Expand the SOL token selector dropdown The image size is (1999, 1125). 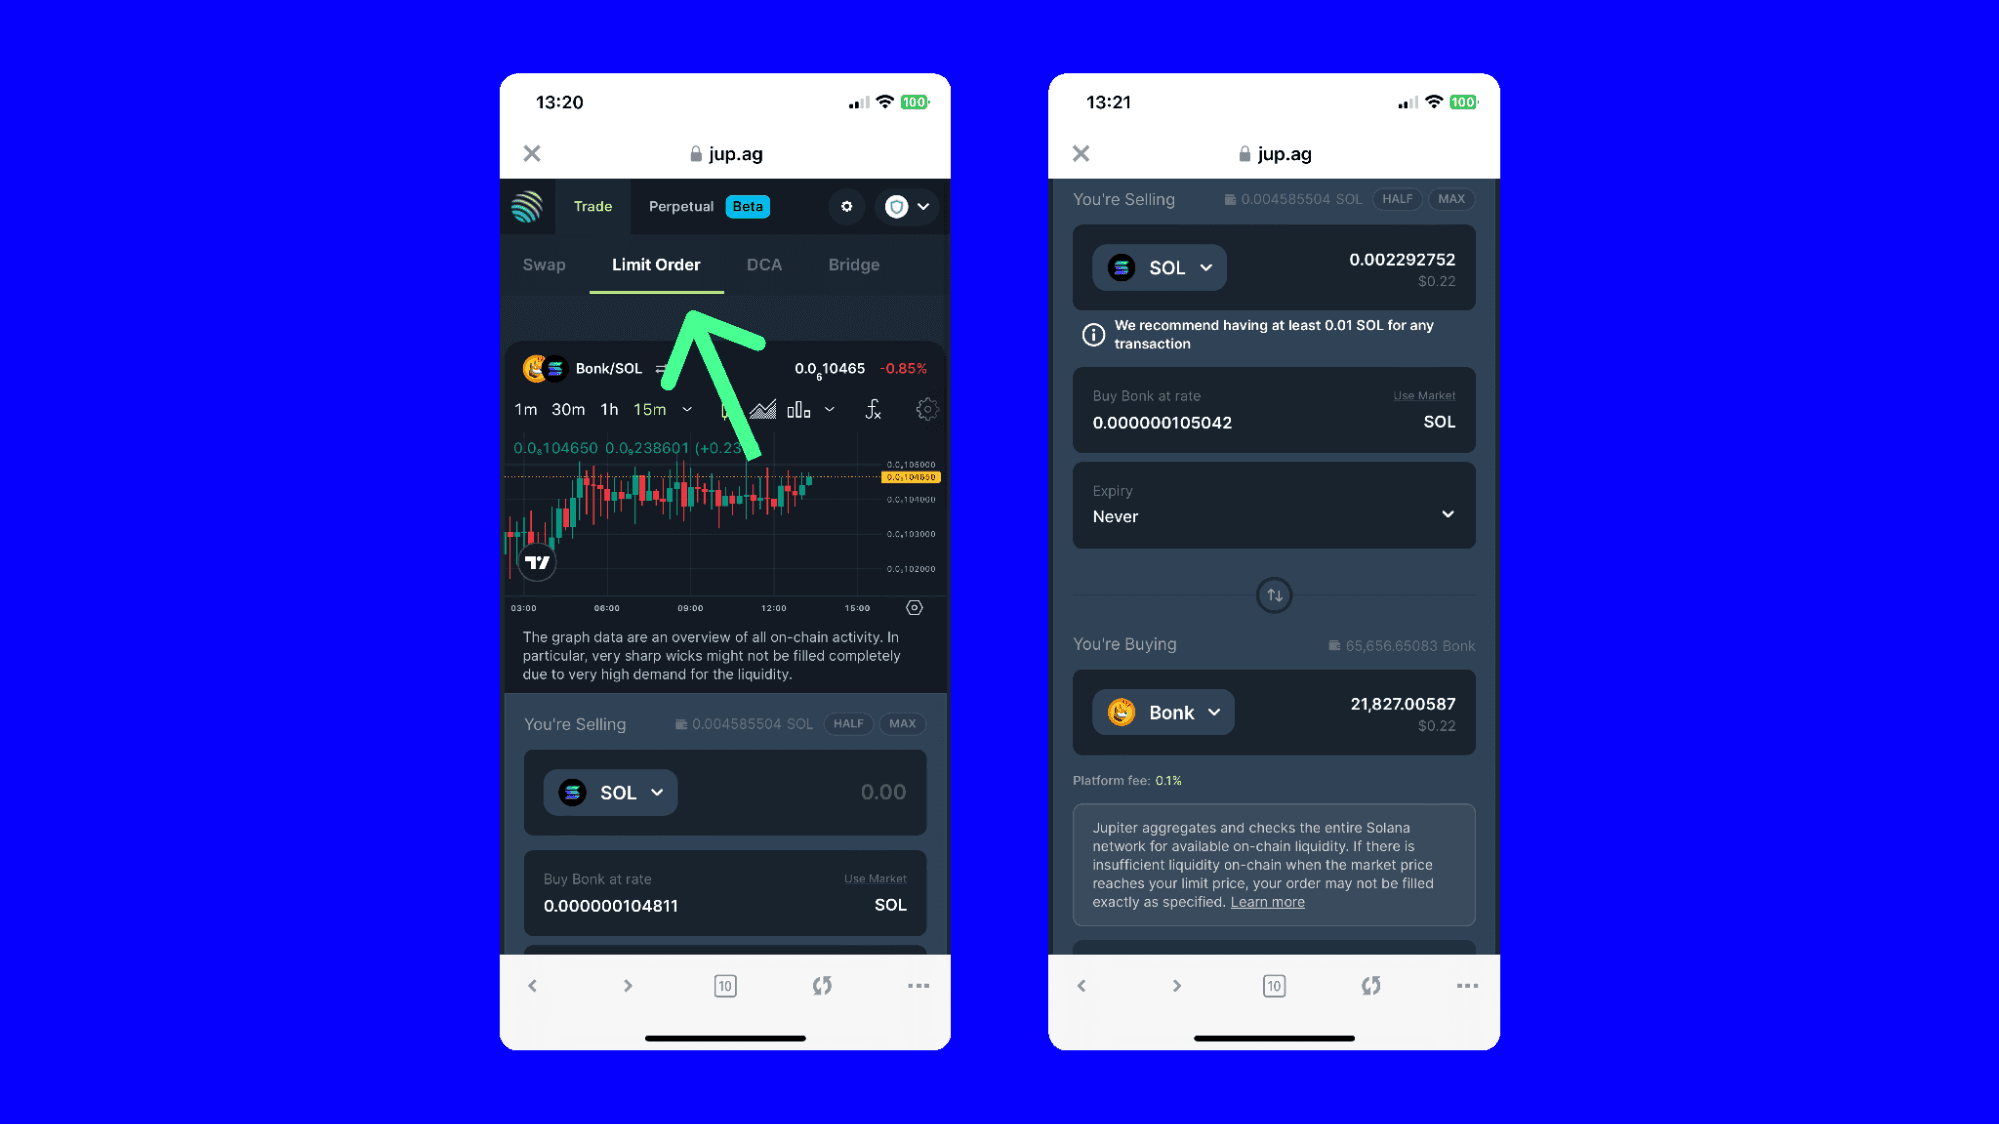point(608,791)
